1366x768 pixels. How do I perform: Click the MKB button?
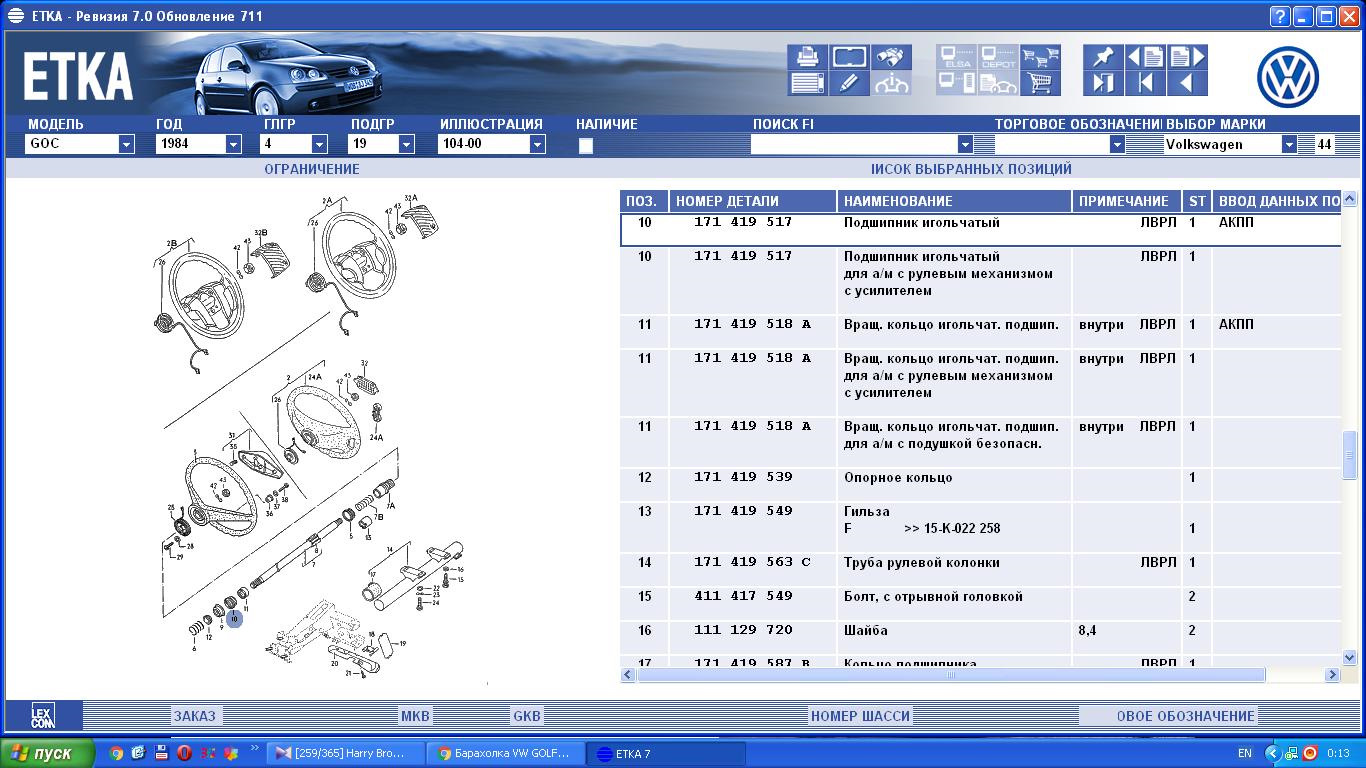point(415,716)
